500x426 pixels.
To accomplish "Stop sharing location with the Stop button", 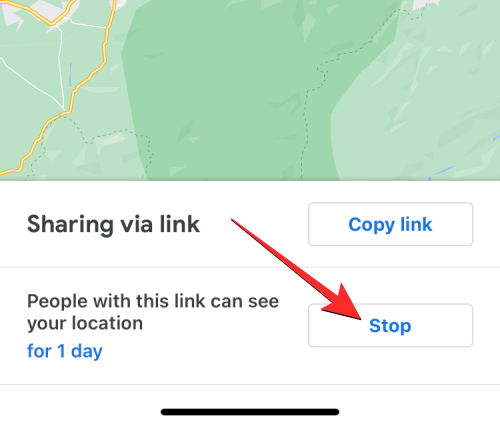I will (x=390, y=325).
